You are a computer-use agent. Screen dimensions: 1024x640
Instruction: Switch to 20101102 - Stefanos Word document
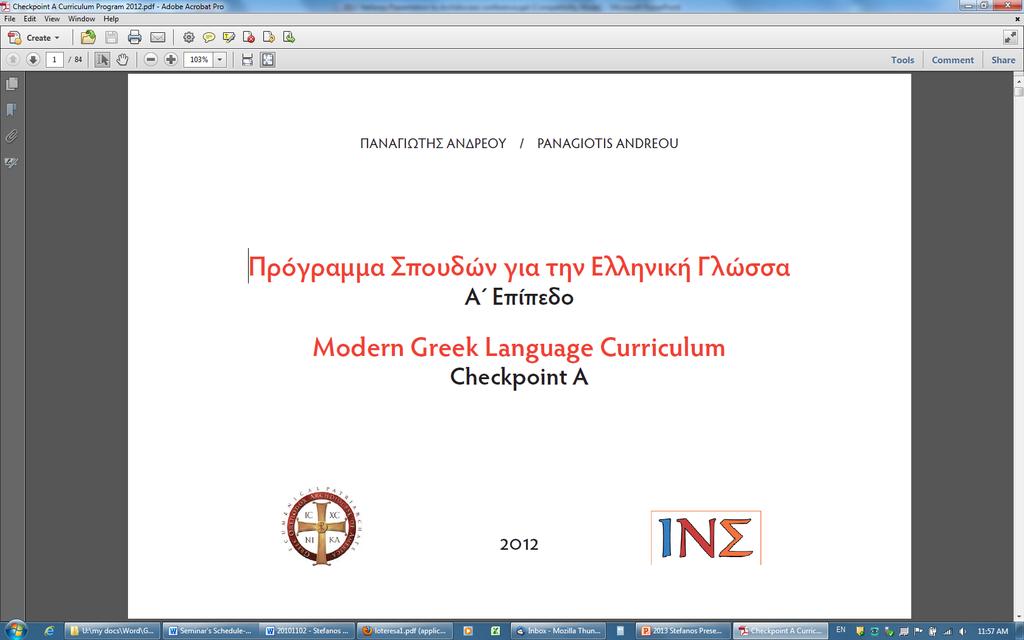tap(308, 631)
